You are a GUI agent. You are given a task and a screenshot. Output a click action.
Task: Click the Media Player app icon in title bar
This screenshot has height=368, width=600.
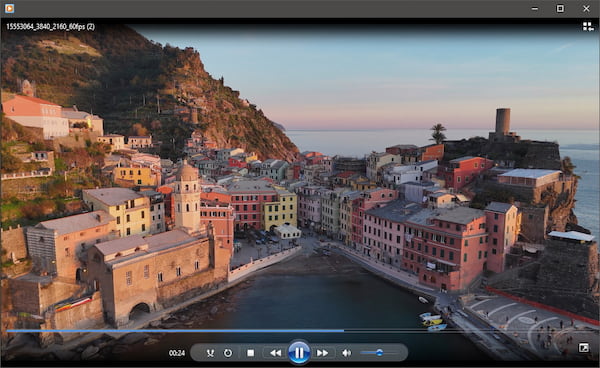click(x=10, y=8)
